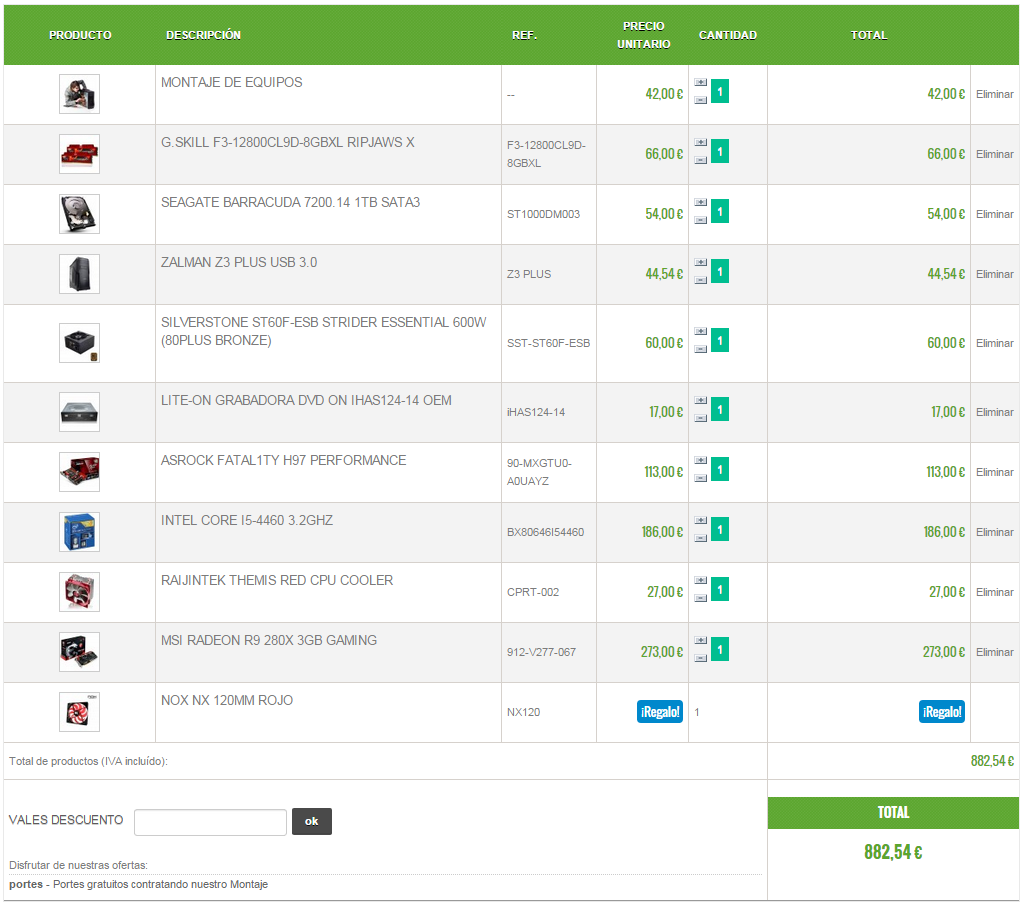Image resolution: width=1025 pixels, height=905 pixels.
Task: Click Eliminar for the G.Skill Ripjaws row
Action: 995,155
